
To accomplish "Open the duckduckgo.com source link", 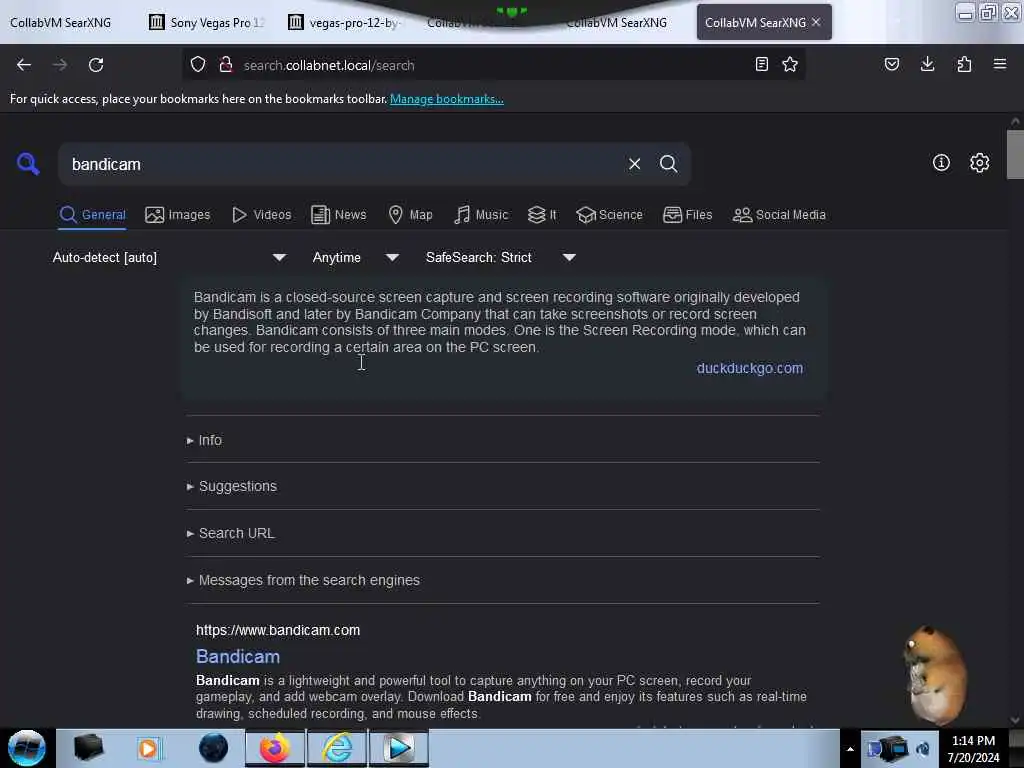I will click(x=750, y=368).
